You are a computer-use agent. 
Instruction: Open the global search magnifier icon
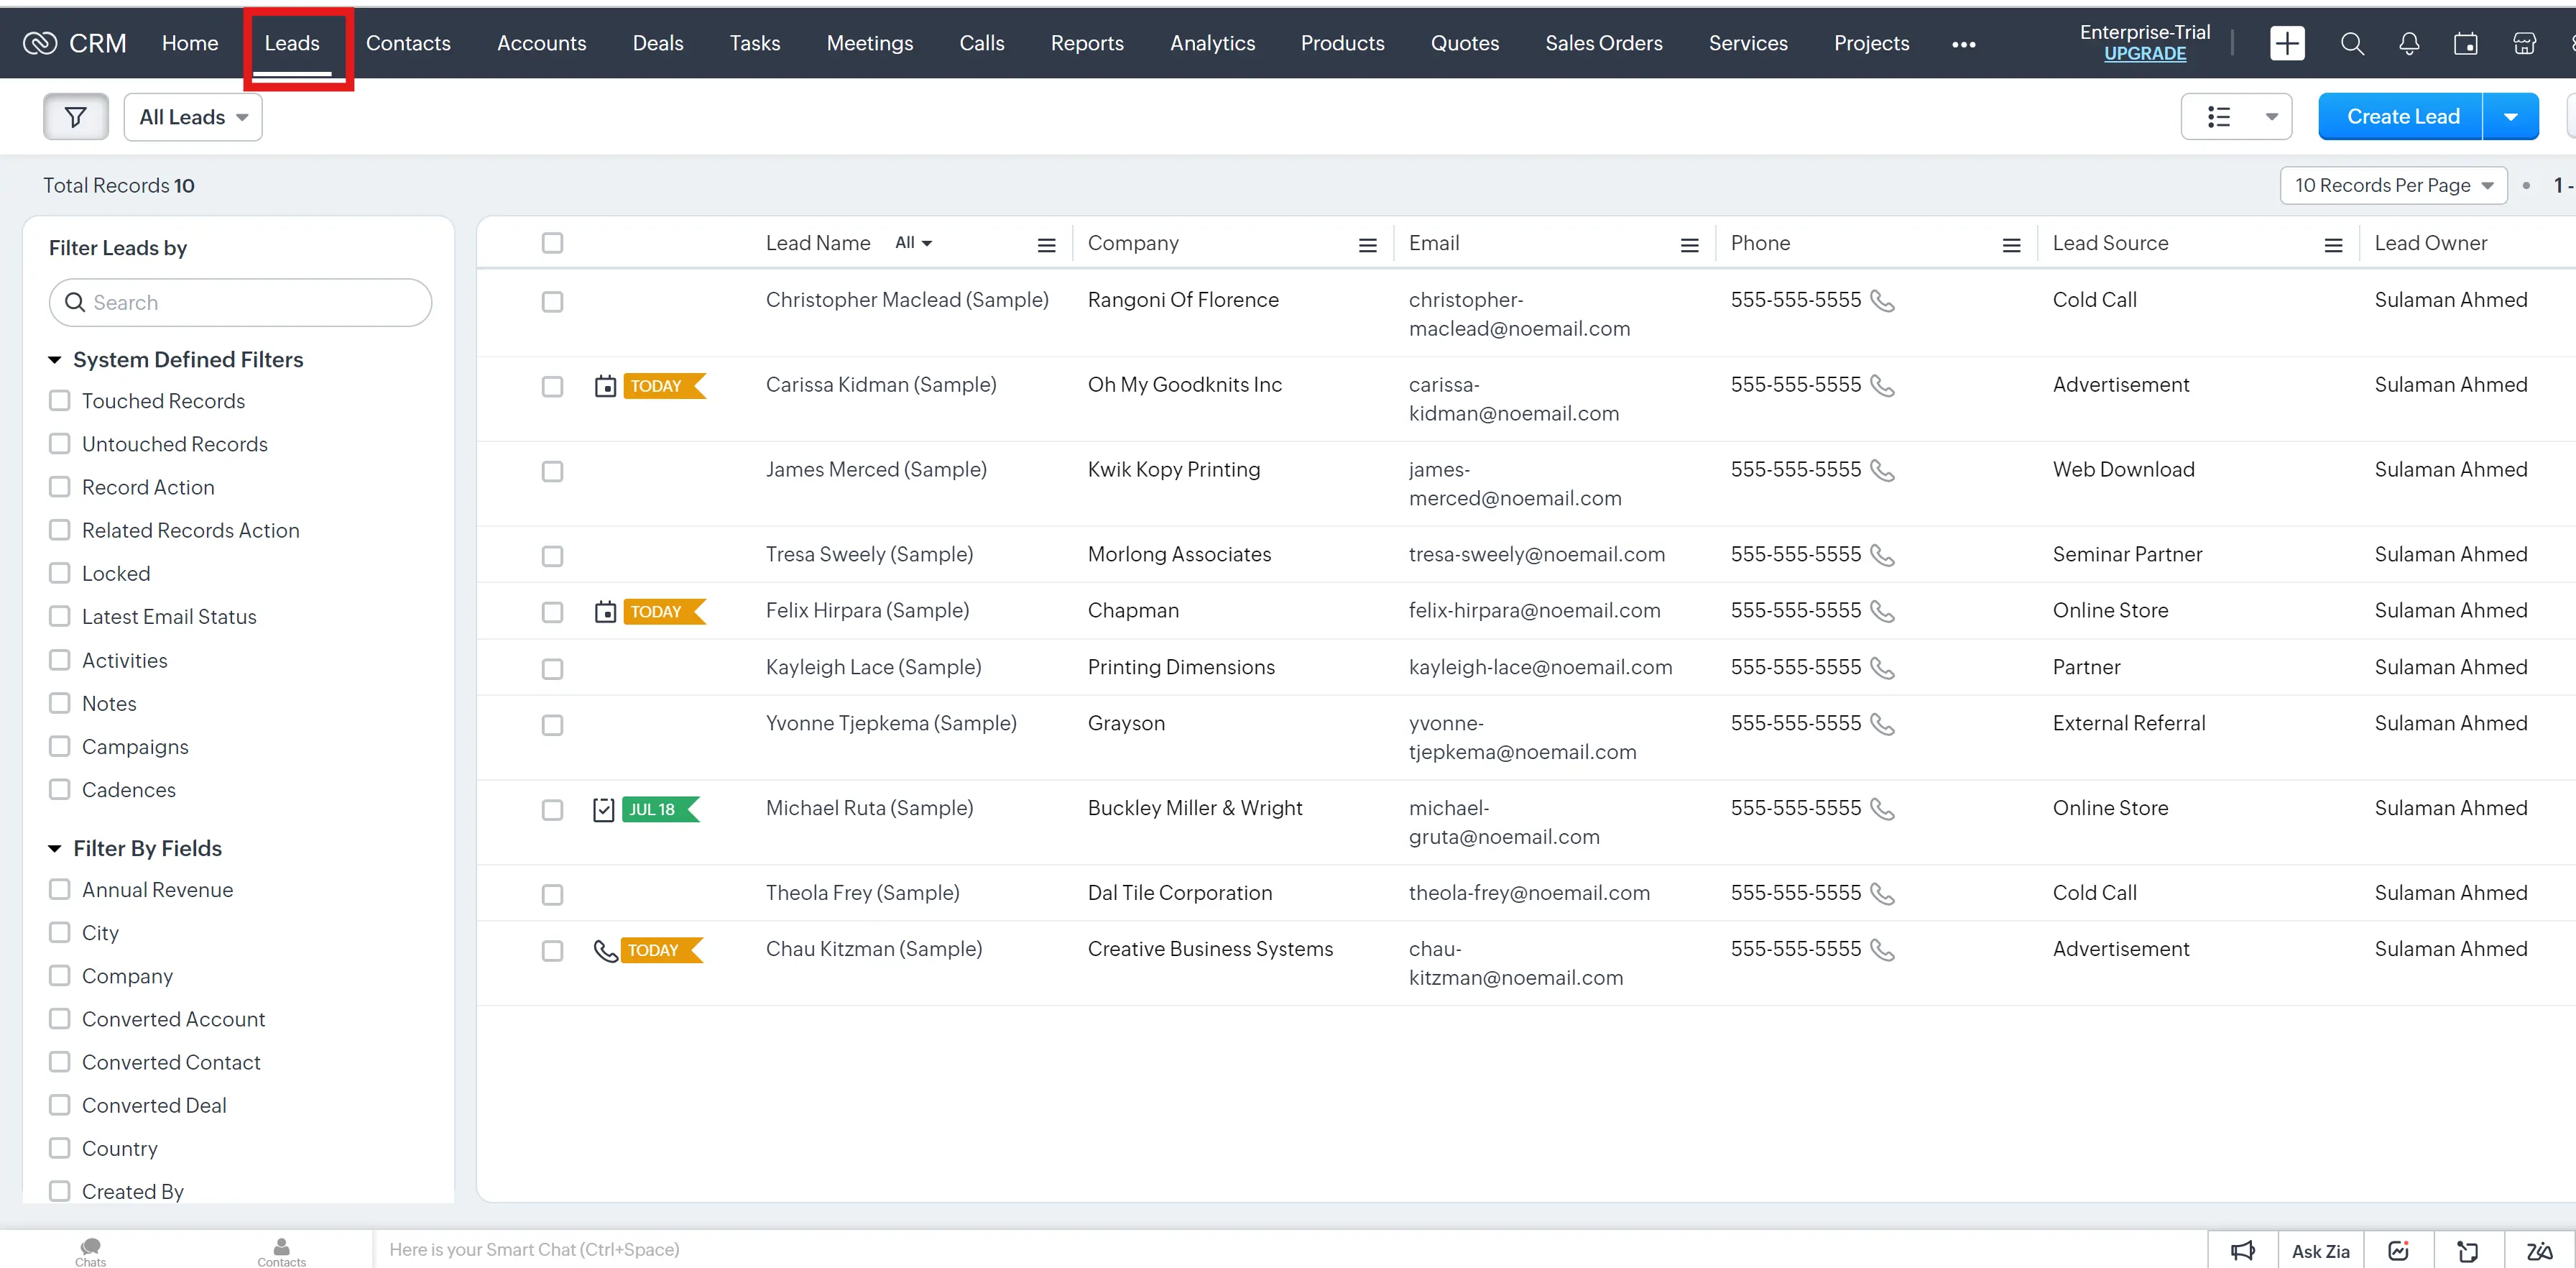pos(2352,43)
